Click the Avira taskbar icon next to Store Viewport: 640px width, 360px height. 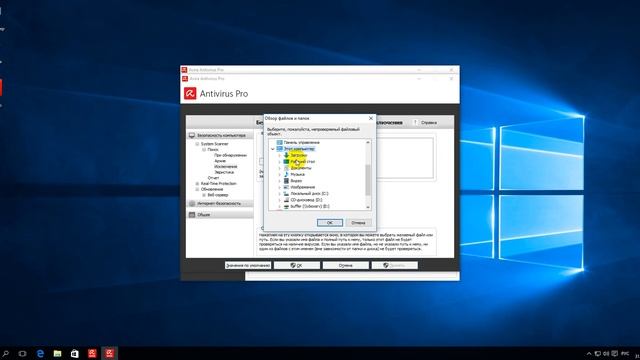coord(92,353)
